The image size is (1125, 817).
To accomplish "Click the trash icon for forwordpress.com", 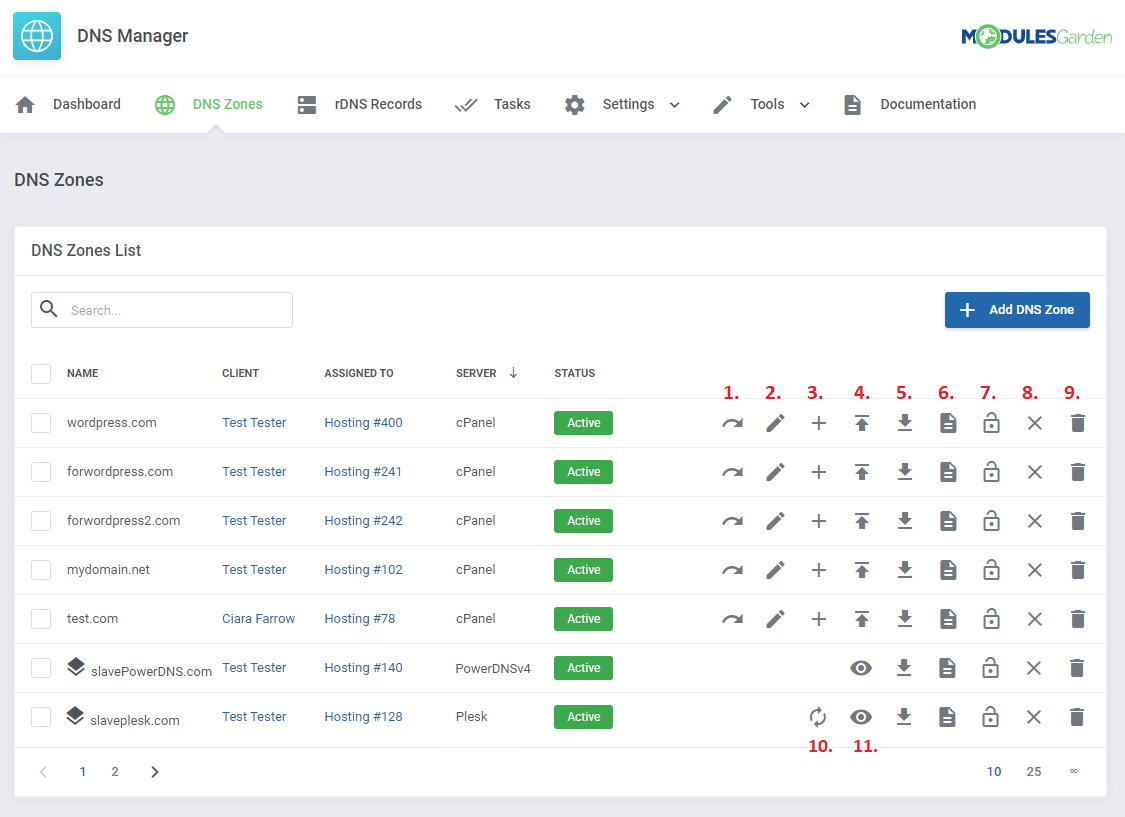I will click(x=1077, y=472).
